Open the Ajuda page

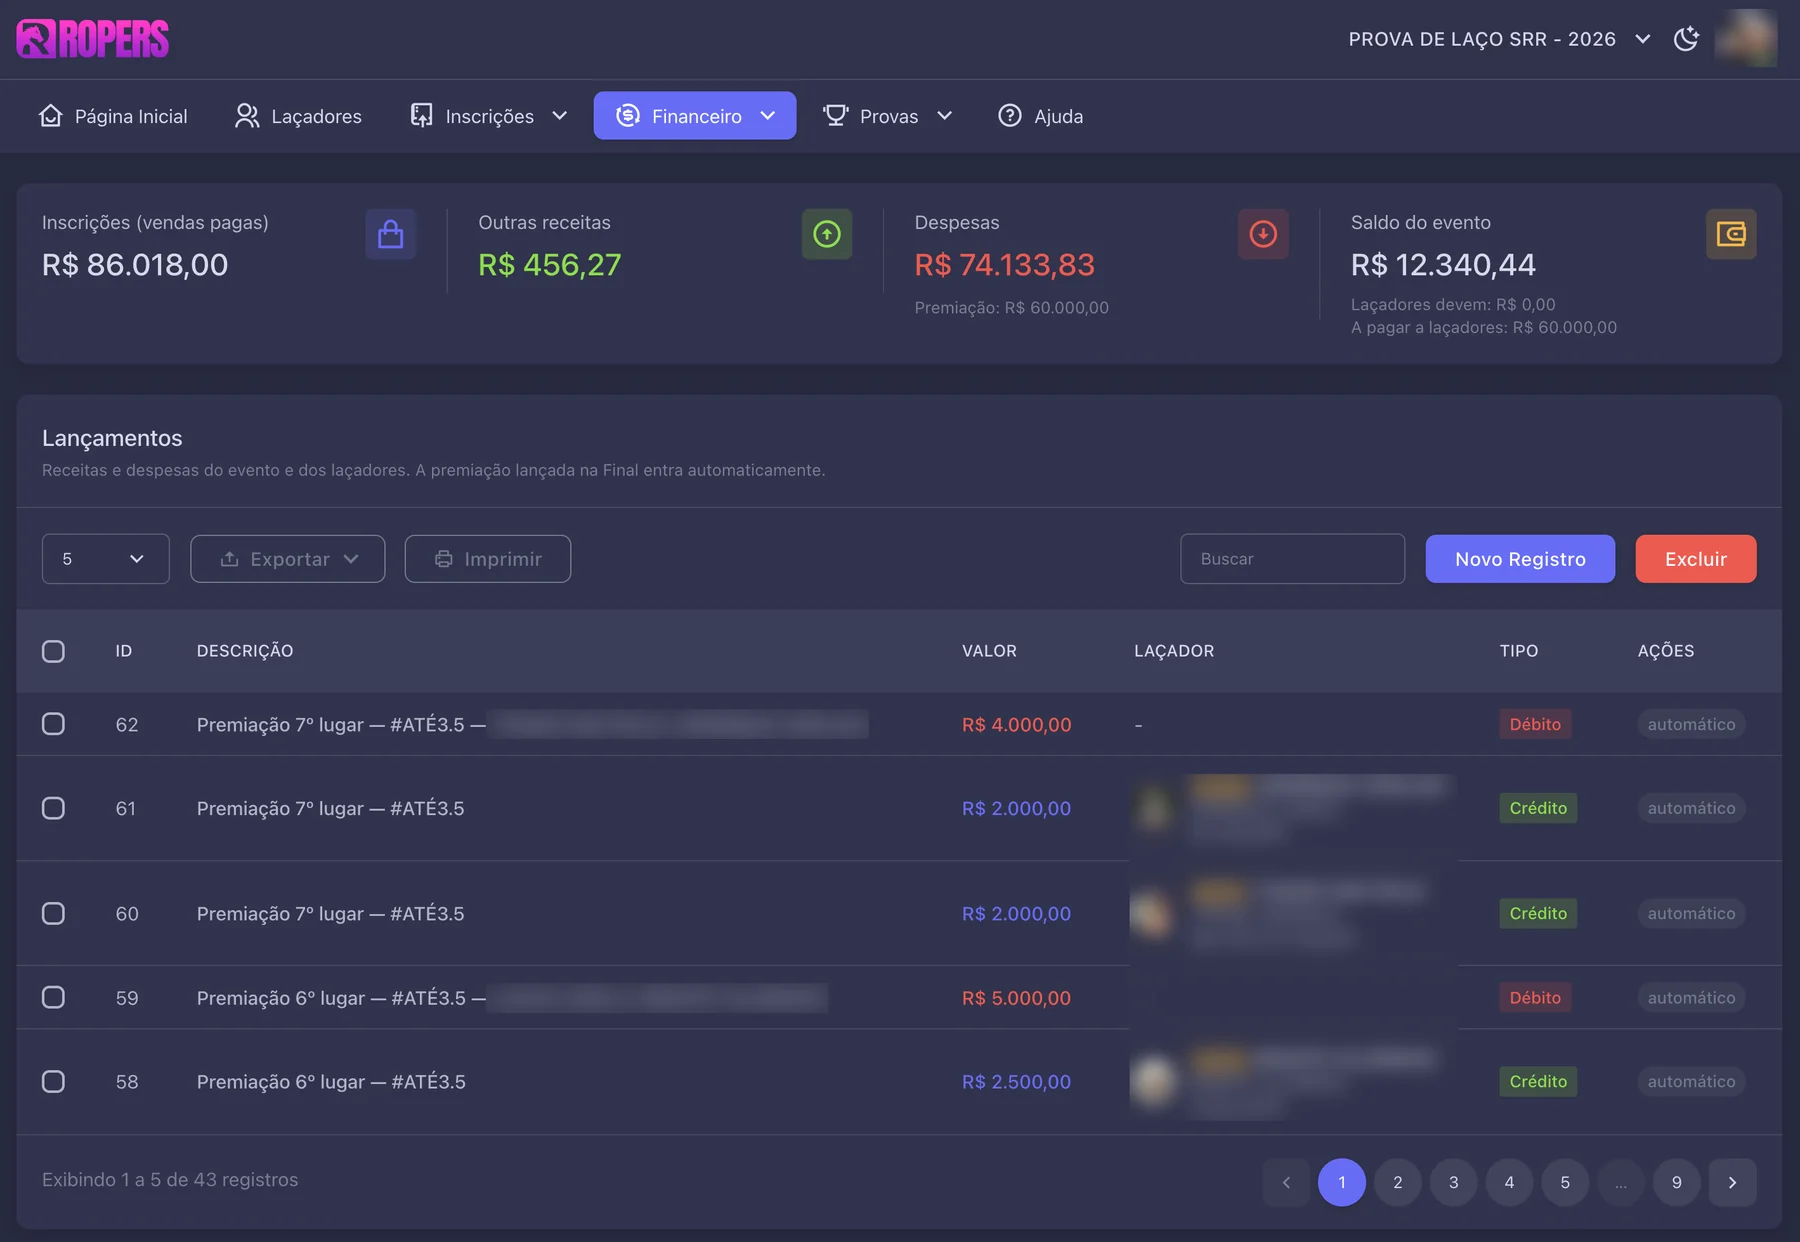[1041, 116]
